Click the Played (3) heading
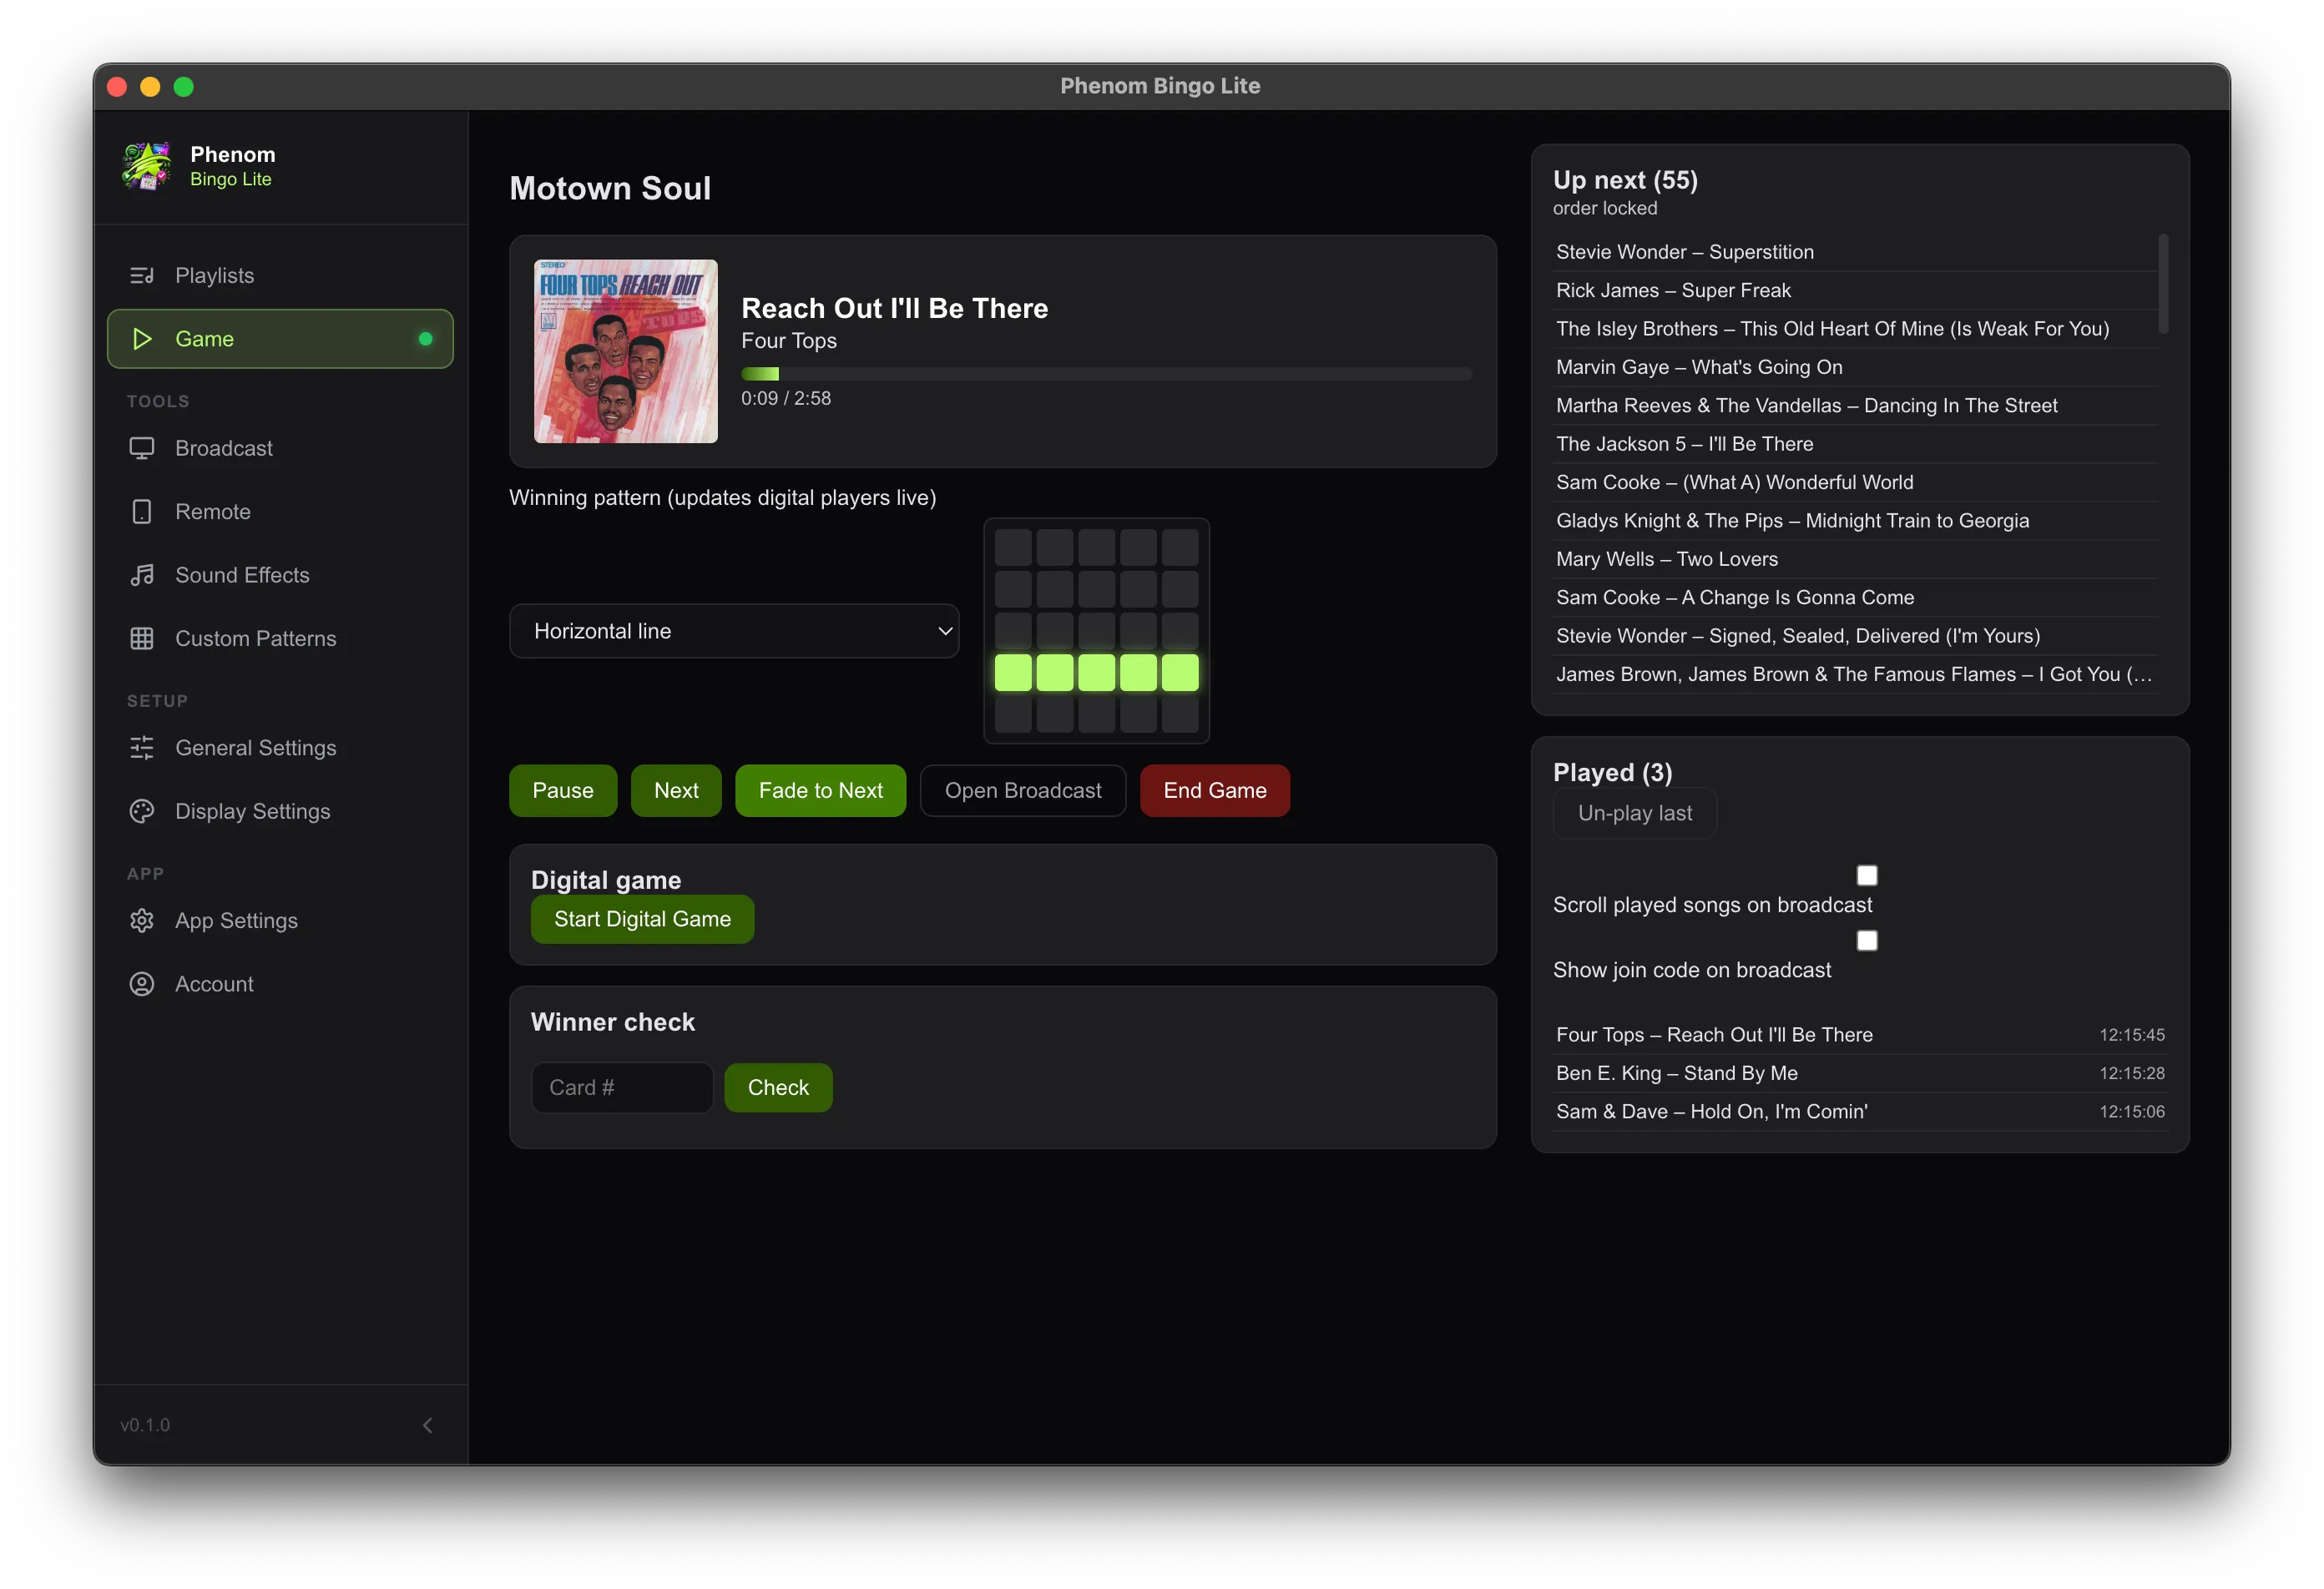The height and width of the screenshot is (1589, 2324). click(1612, 773)
